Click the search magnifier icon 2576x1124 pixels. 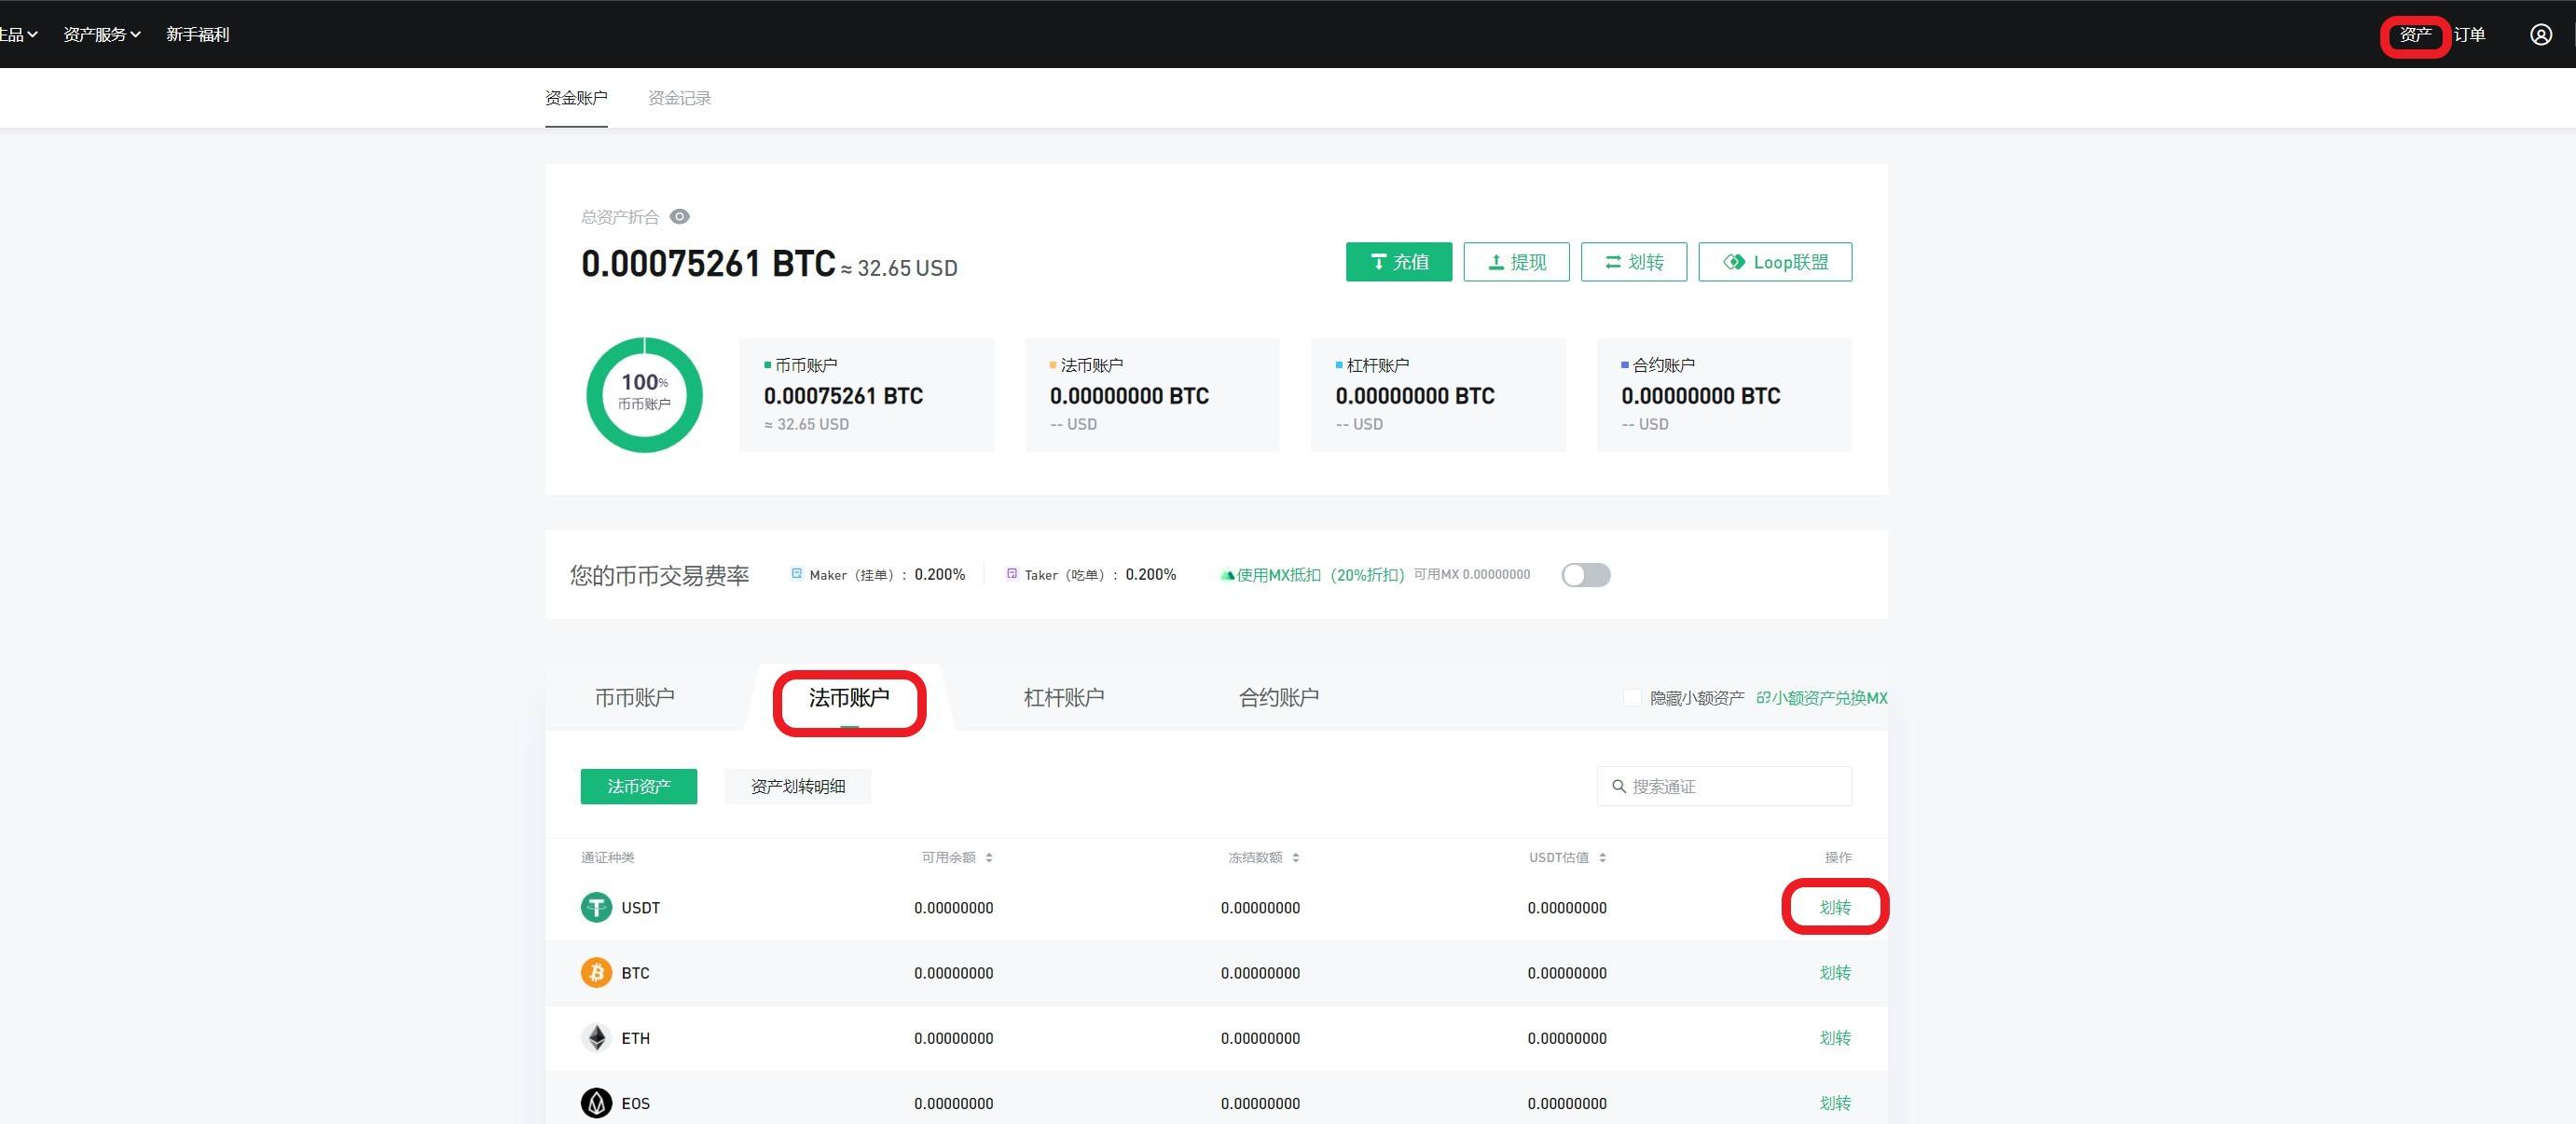coord(1618,786)
